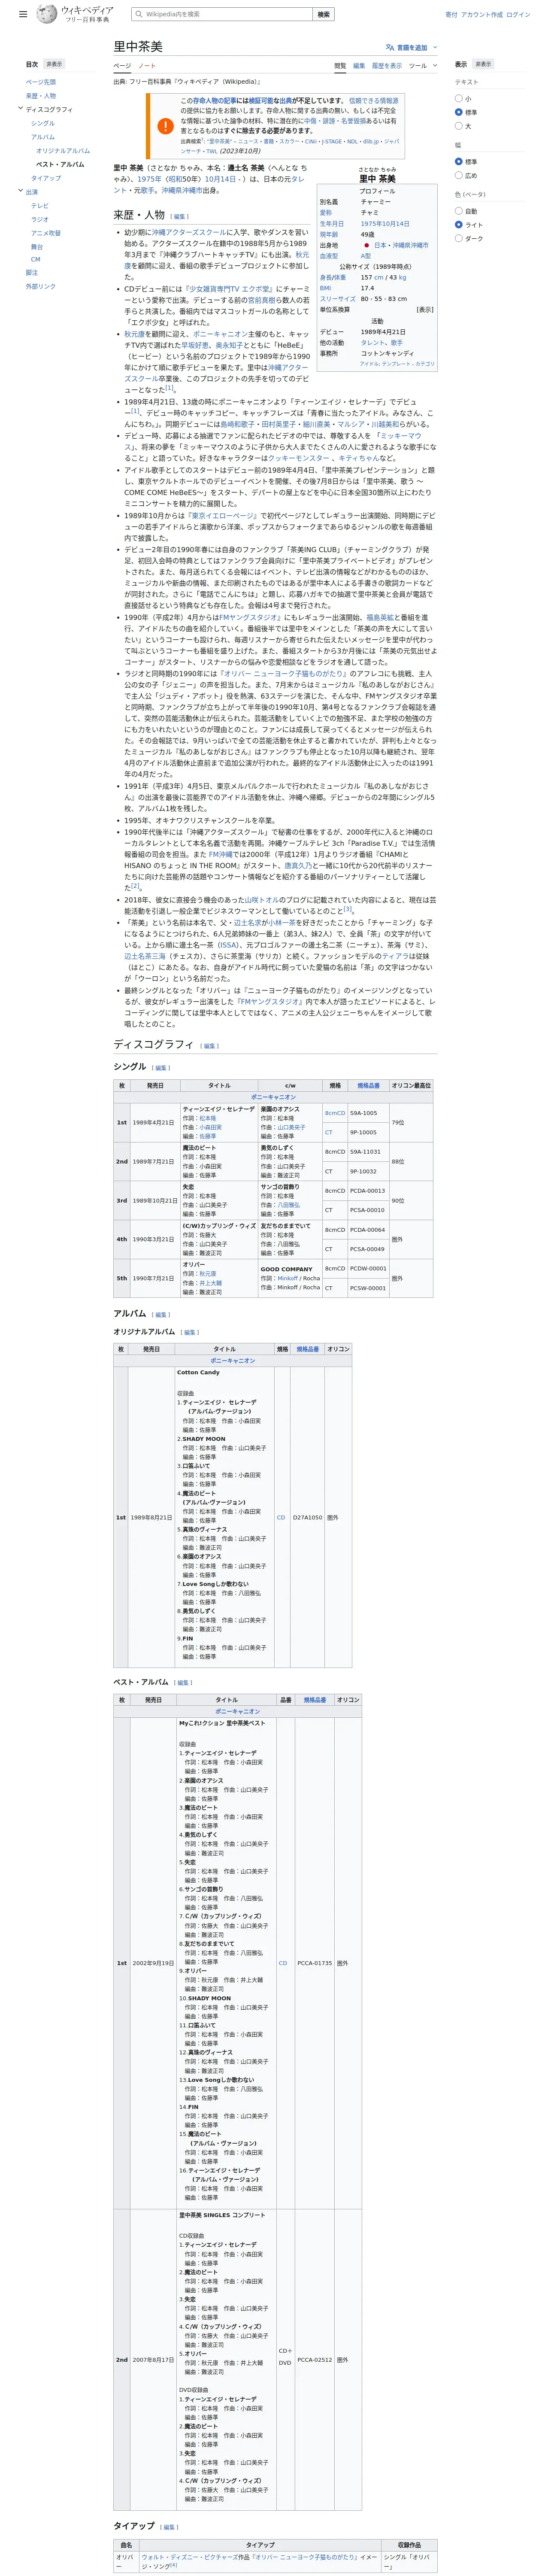Jump to オリジナルアルバム in contents
This screenshot has width=551, height=2576.
63,151
